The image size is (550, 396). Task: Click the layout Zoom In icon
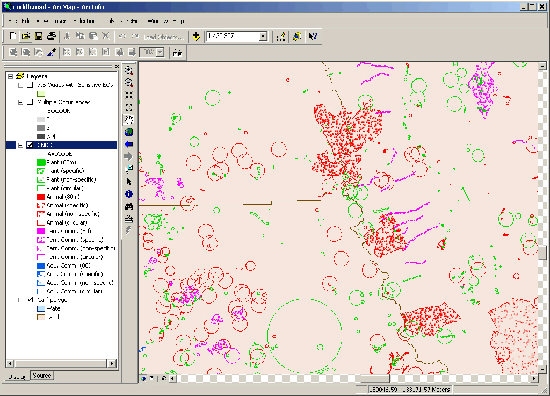pyautogui.click(x=13, y=53)
